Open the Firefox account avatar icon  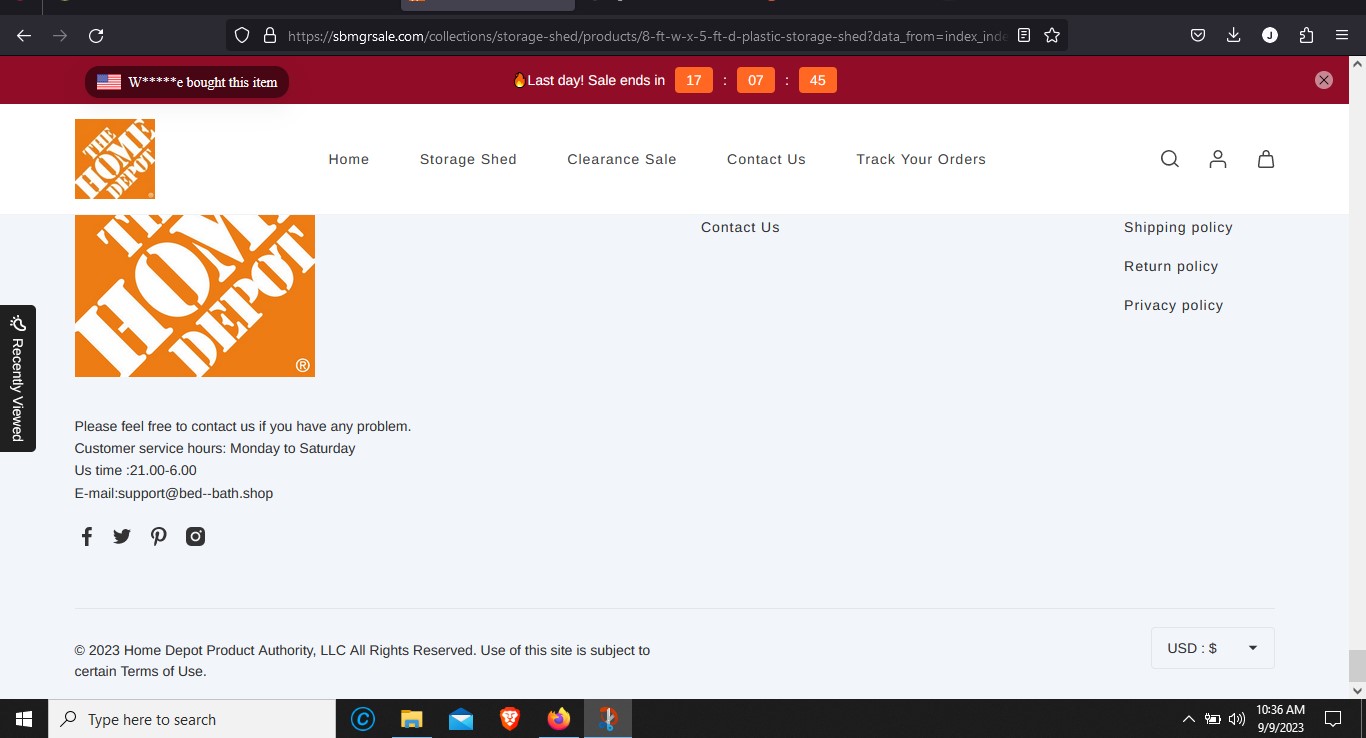point(1270,35)
